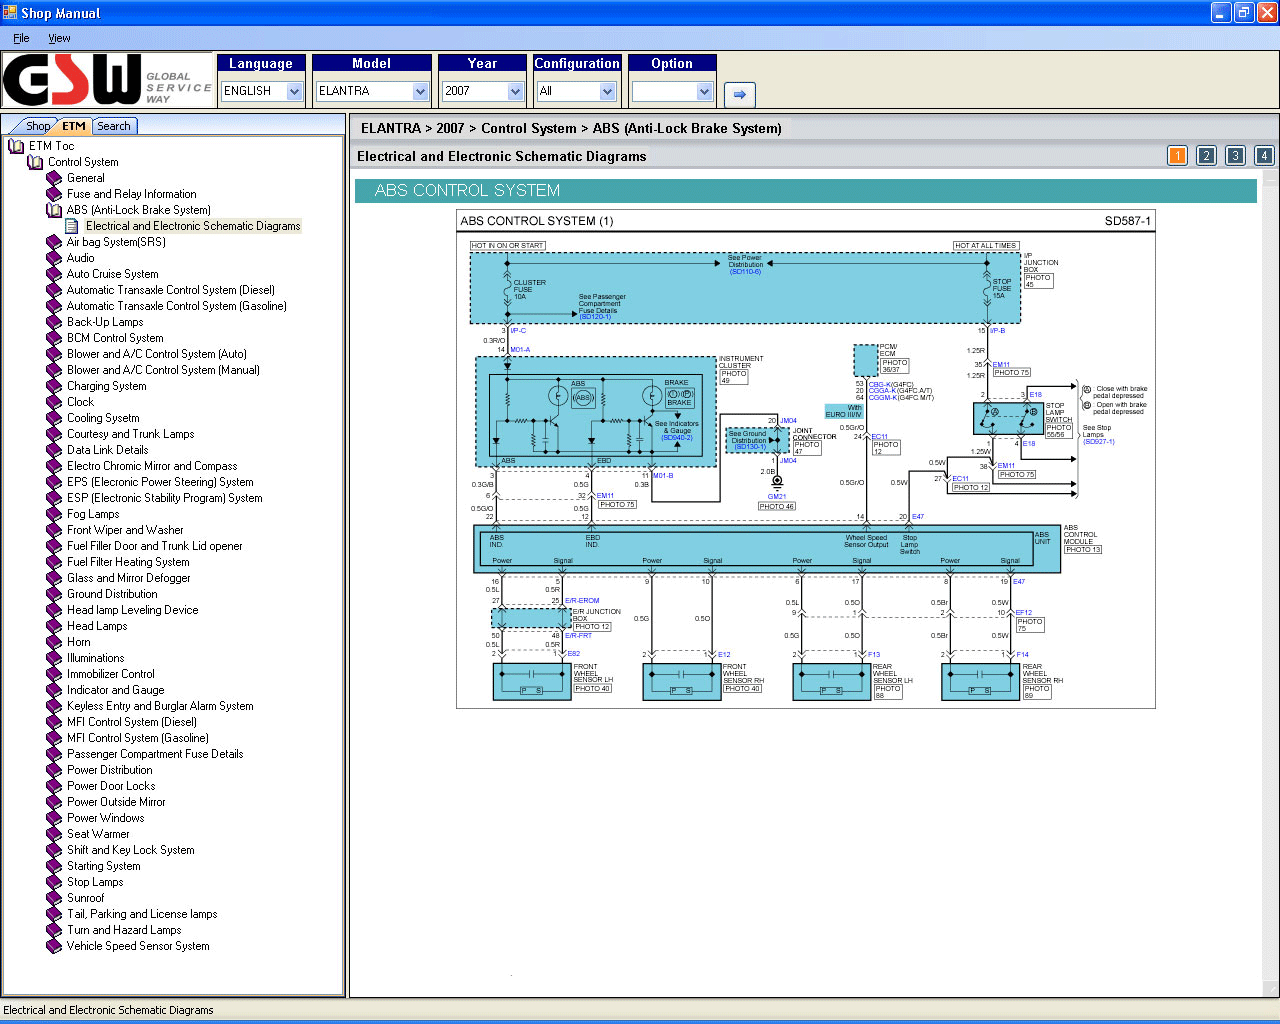Click the Seat Warmer book icon
The image size is (1280, 1024).
(54, 834)
